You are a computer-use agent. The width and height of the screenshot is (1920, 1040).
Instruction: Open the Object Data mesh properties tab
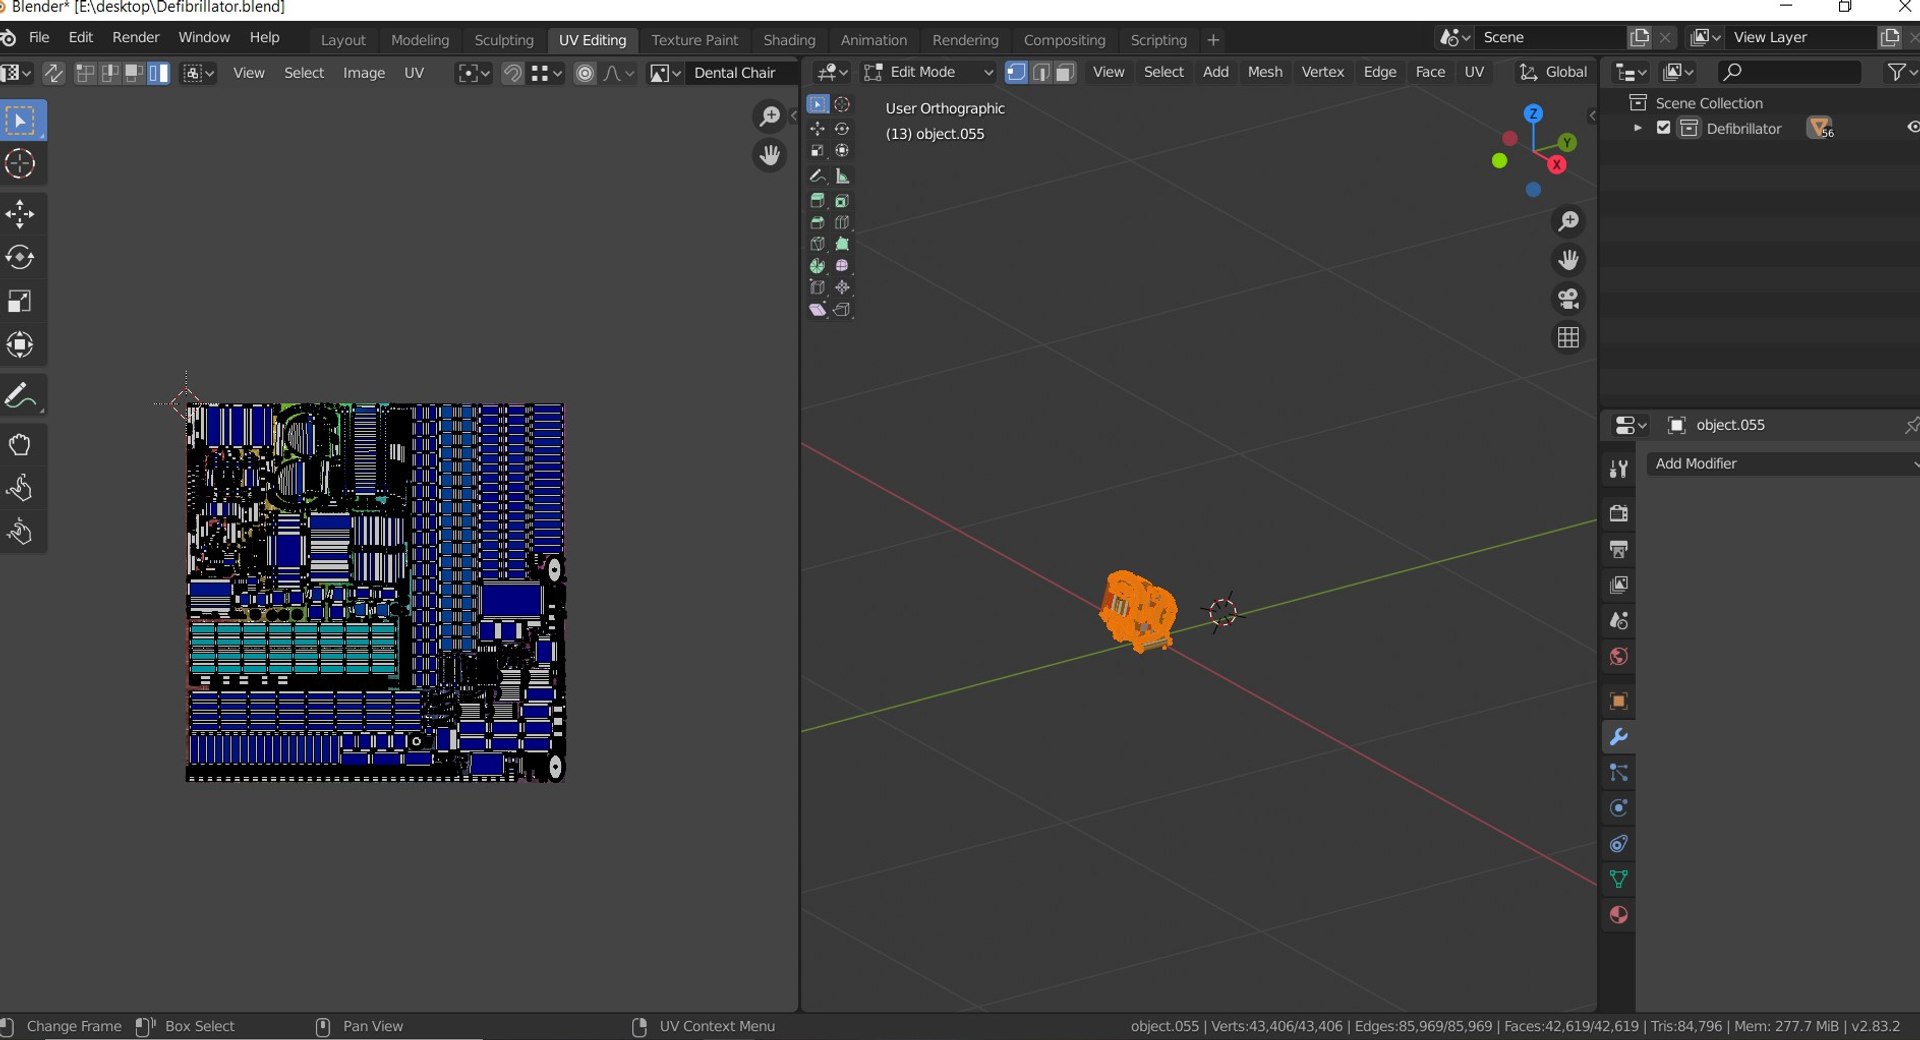[1618, 879]
